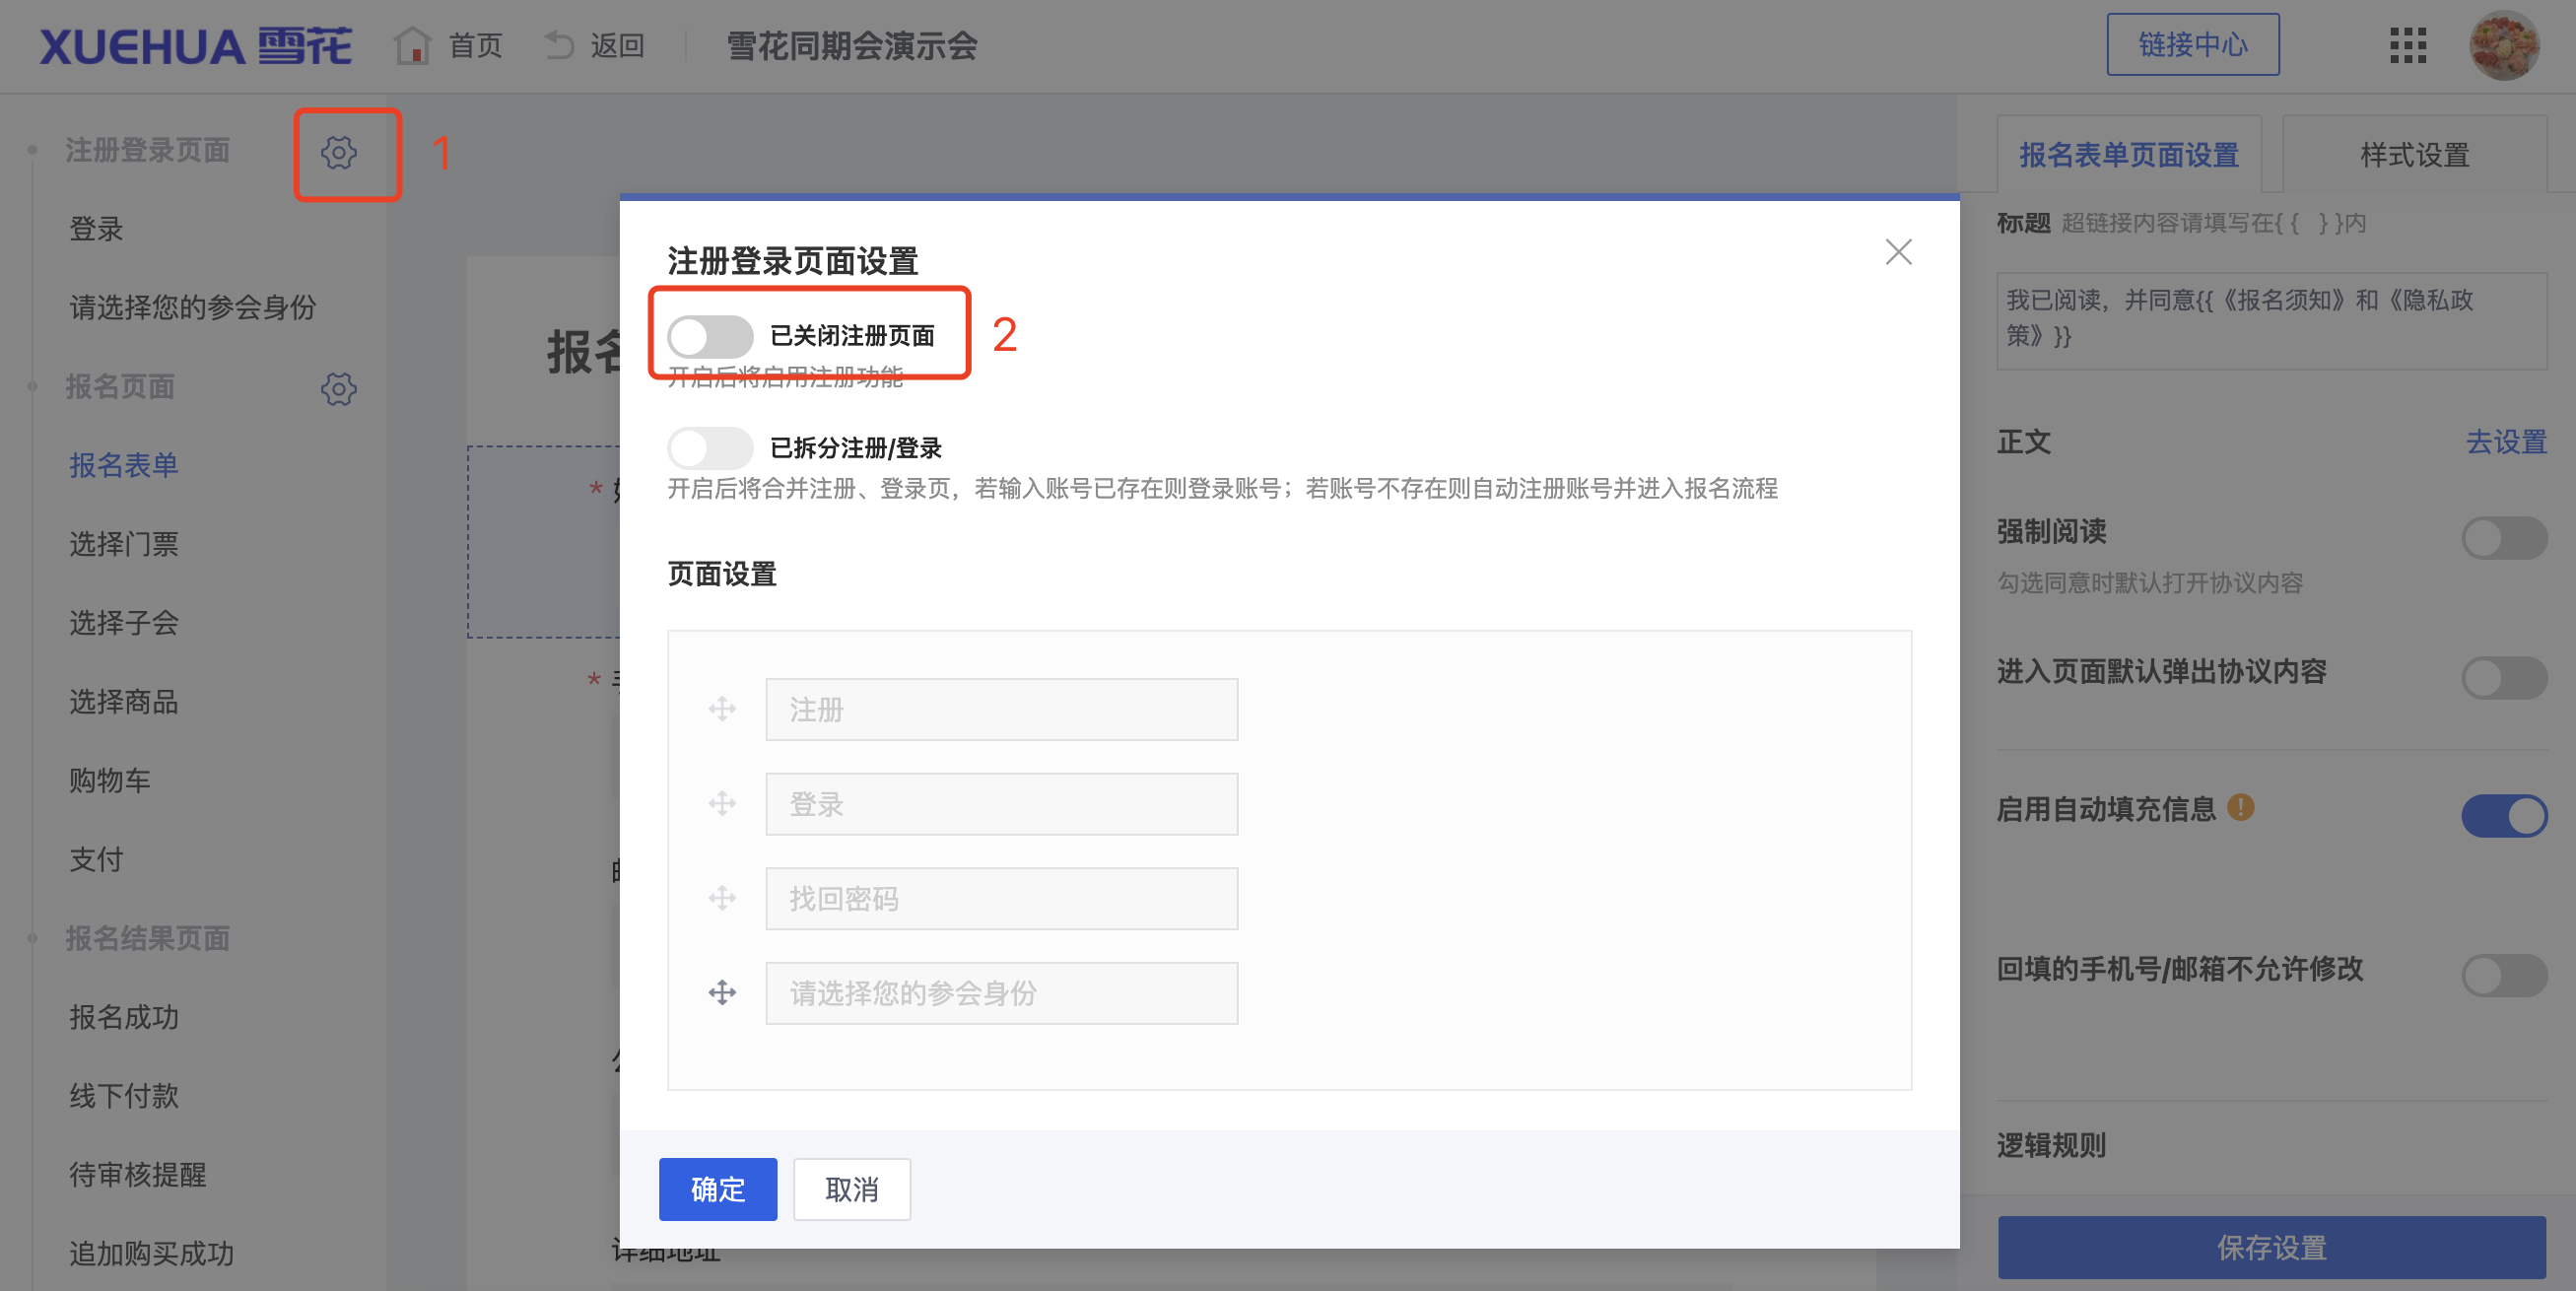The image size is (2576, 1291).
Task: Toggle the 已拆分注册/登录 switch
Action: click(710, 448)
